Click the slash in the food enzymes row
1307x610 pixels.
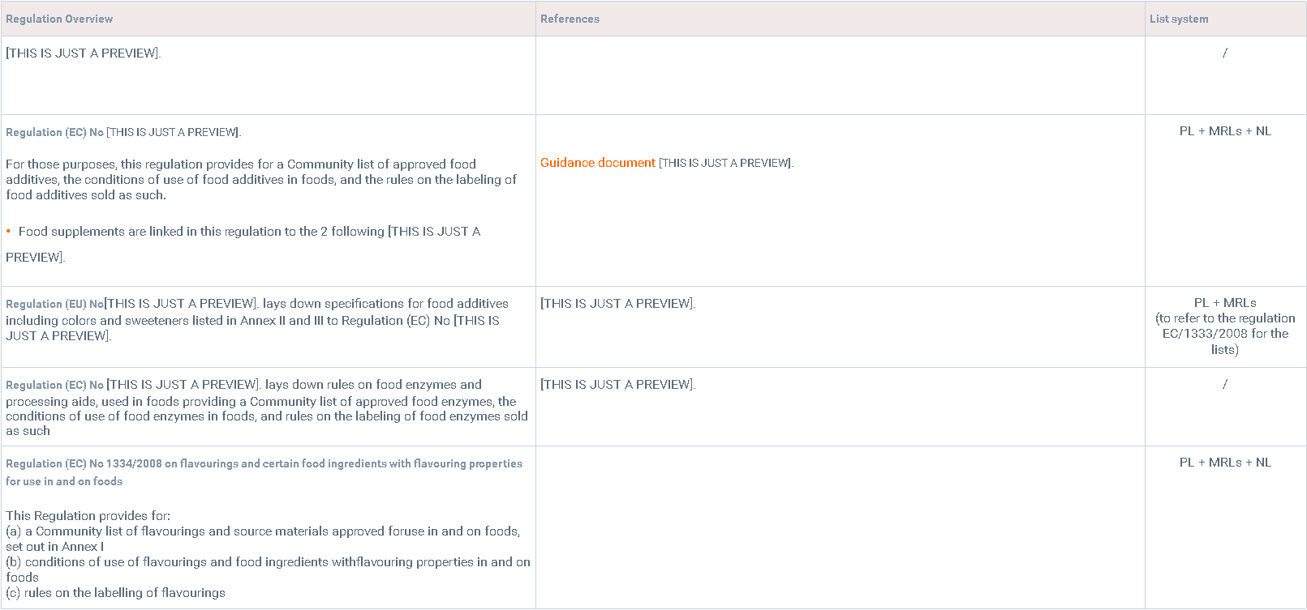[x=1225, y=385]
